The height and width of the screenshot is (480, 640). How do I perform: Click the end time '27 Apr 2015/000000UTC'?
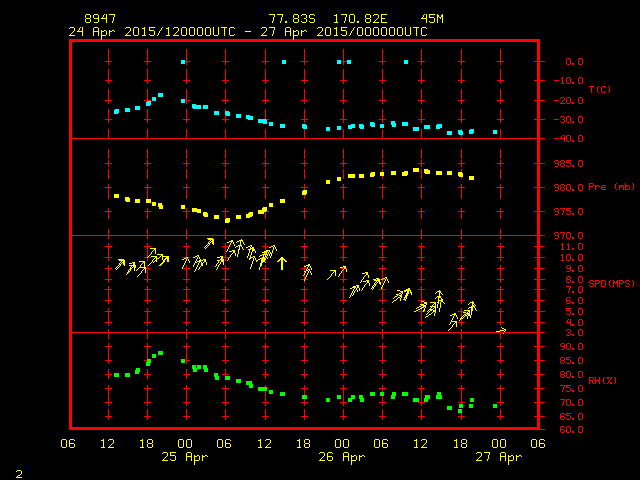pos(344,32)
